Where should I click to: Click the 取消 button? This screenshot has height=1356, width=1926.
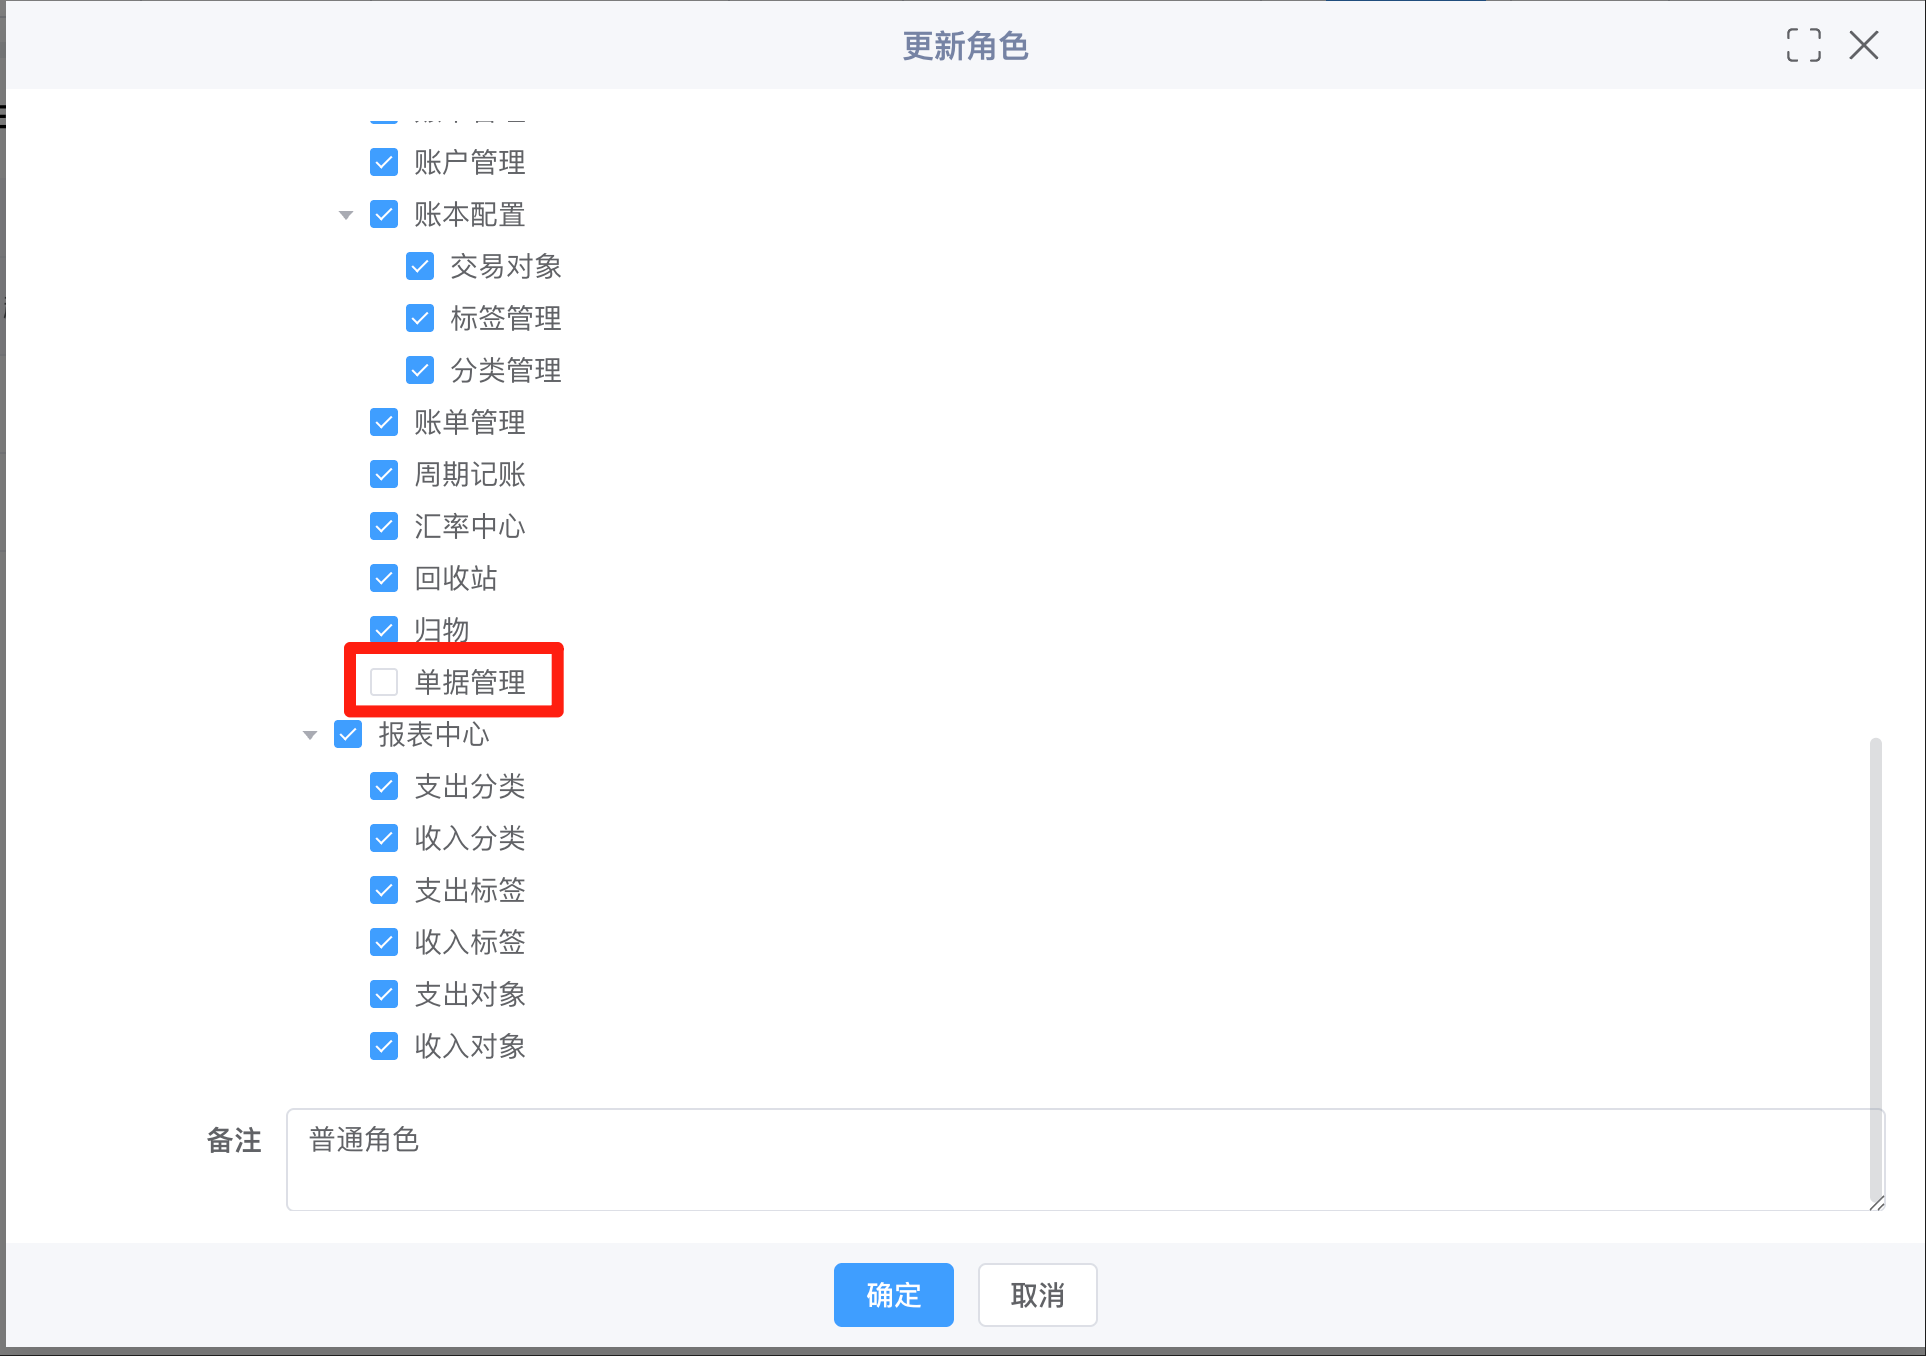pos(1037,1295)
